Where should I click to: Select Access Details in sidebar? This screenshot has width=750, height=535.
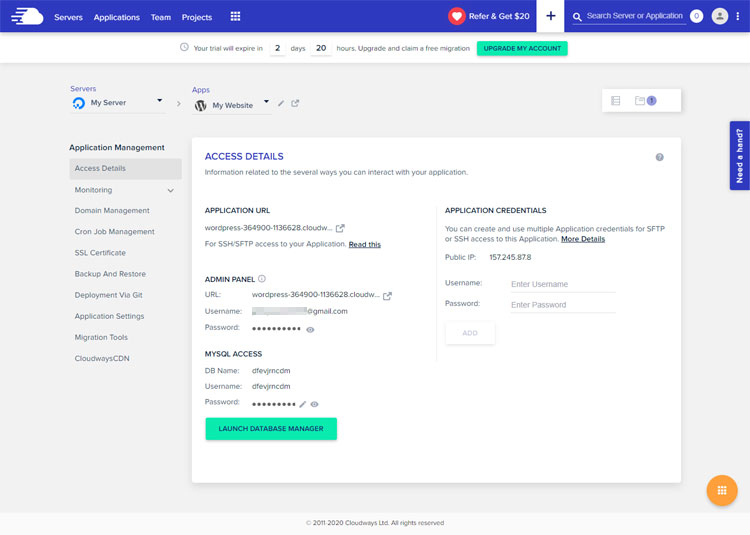[125, 169]
